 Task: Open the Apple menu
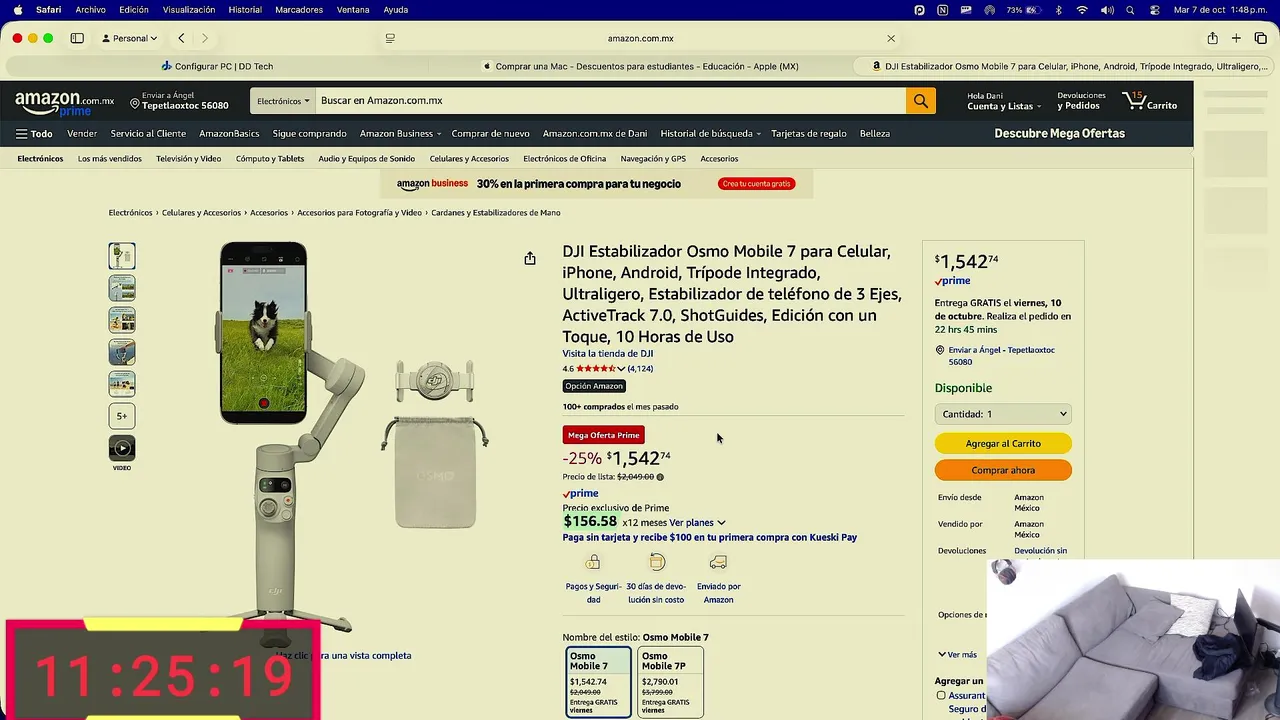click(17, 10)
